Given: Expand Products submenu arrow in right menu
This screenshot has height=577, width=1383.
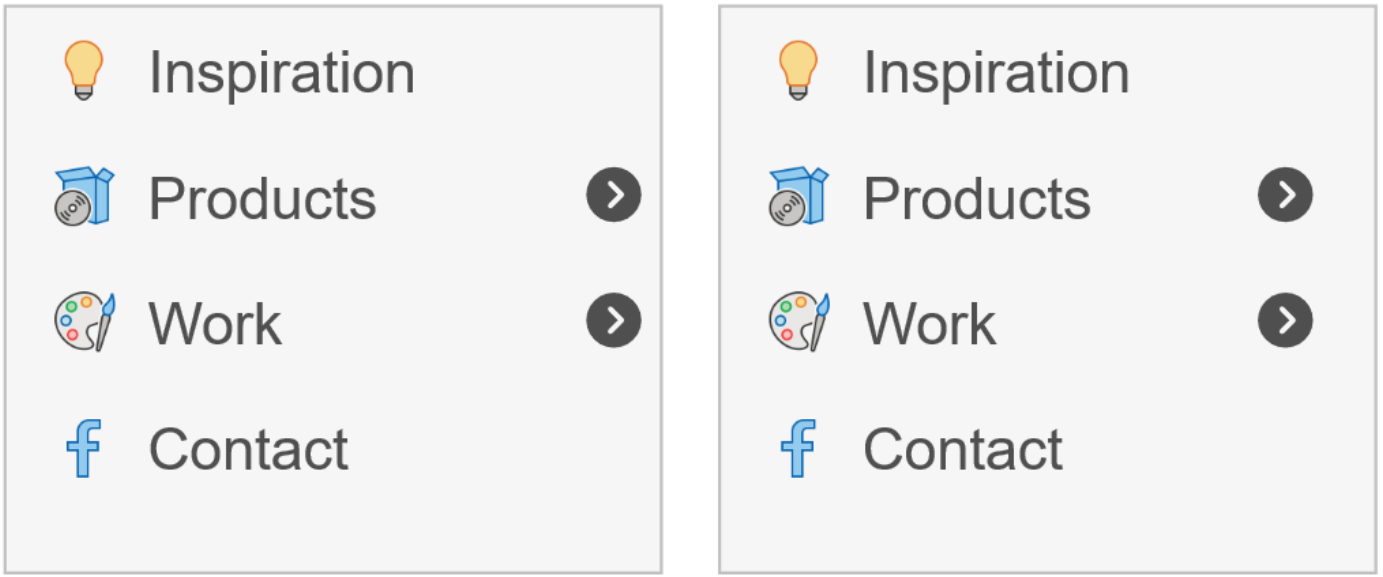Looking at the screenshot, I should [x=1285, y=195].
